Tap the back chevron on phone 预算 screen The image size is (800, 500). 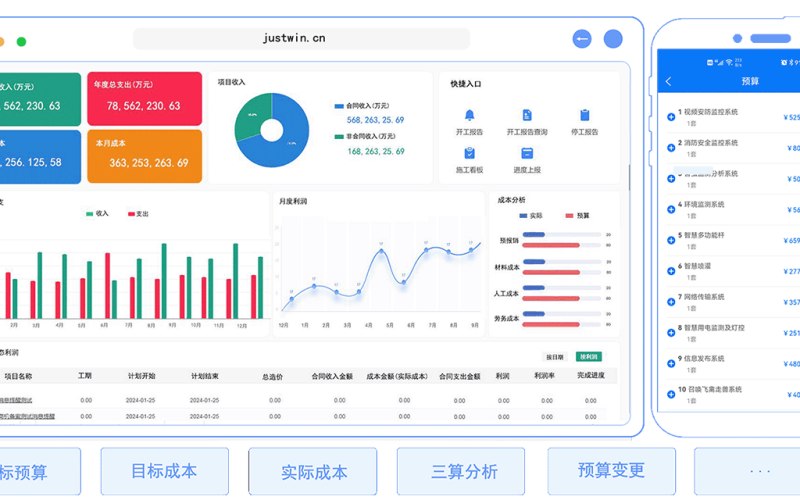668,81
